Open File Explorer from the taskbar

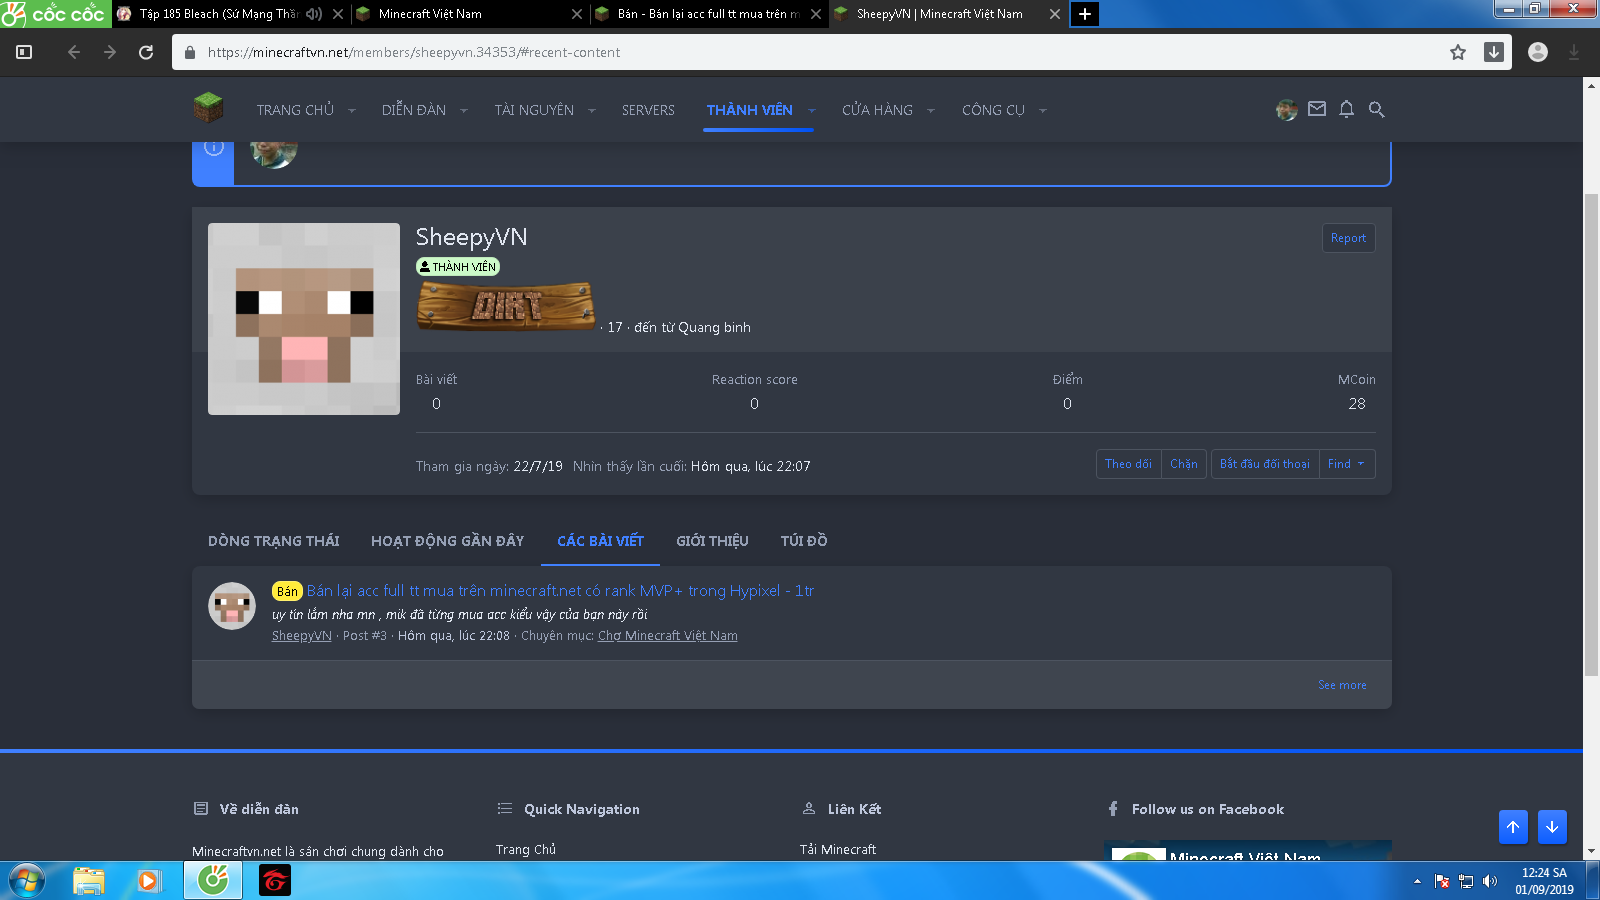(x=89, y=881)
